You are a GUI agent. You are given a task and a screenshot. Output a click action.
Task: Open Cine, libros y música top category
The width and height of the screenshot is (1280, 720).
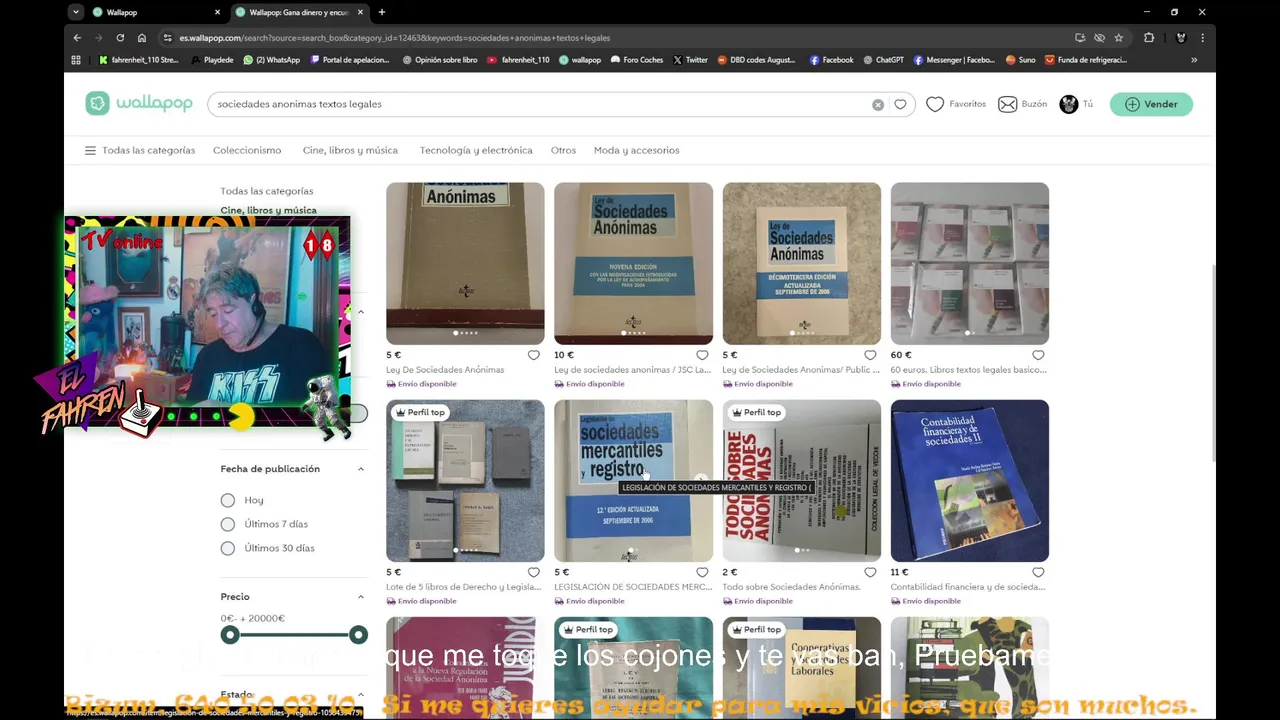click(x=350, y=150)
